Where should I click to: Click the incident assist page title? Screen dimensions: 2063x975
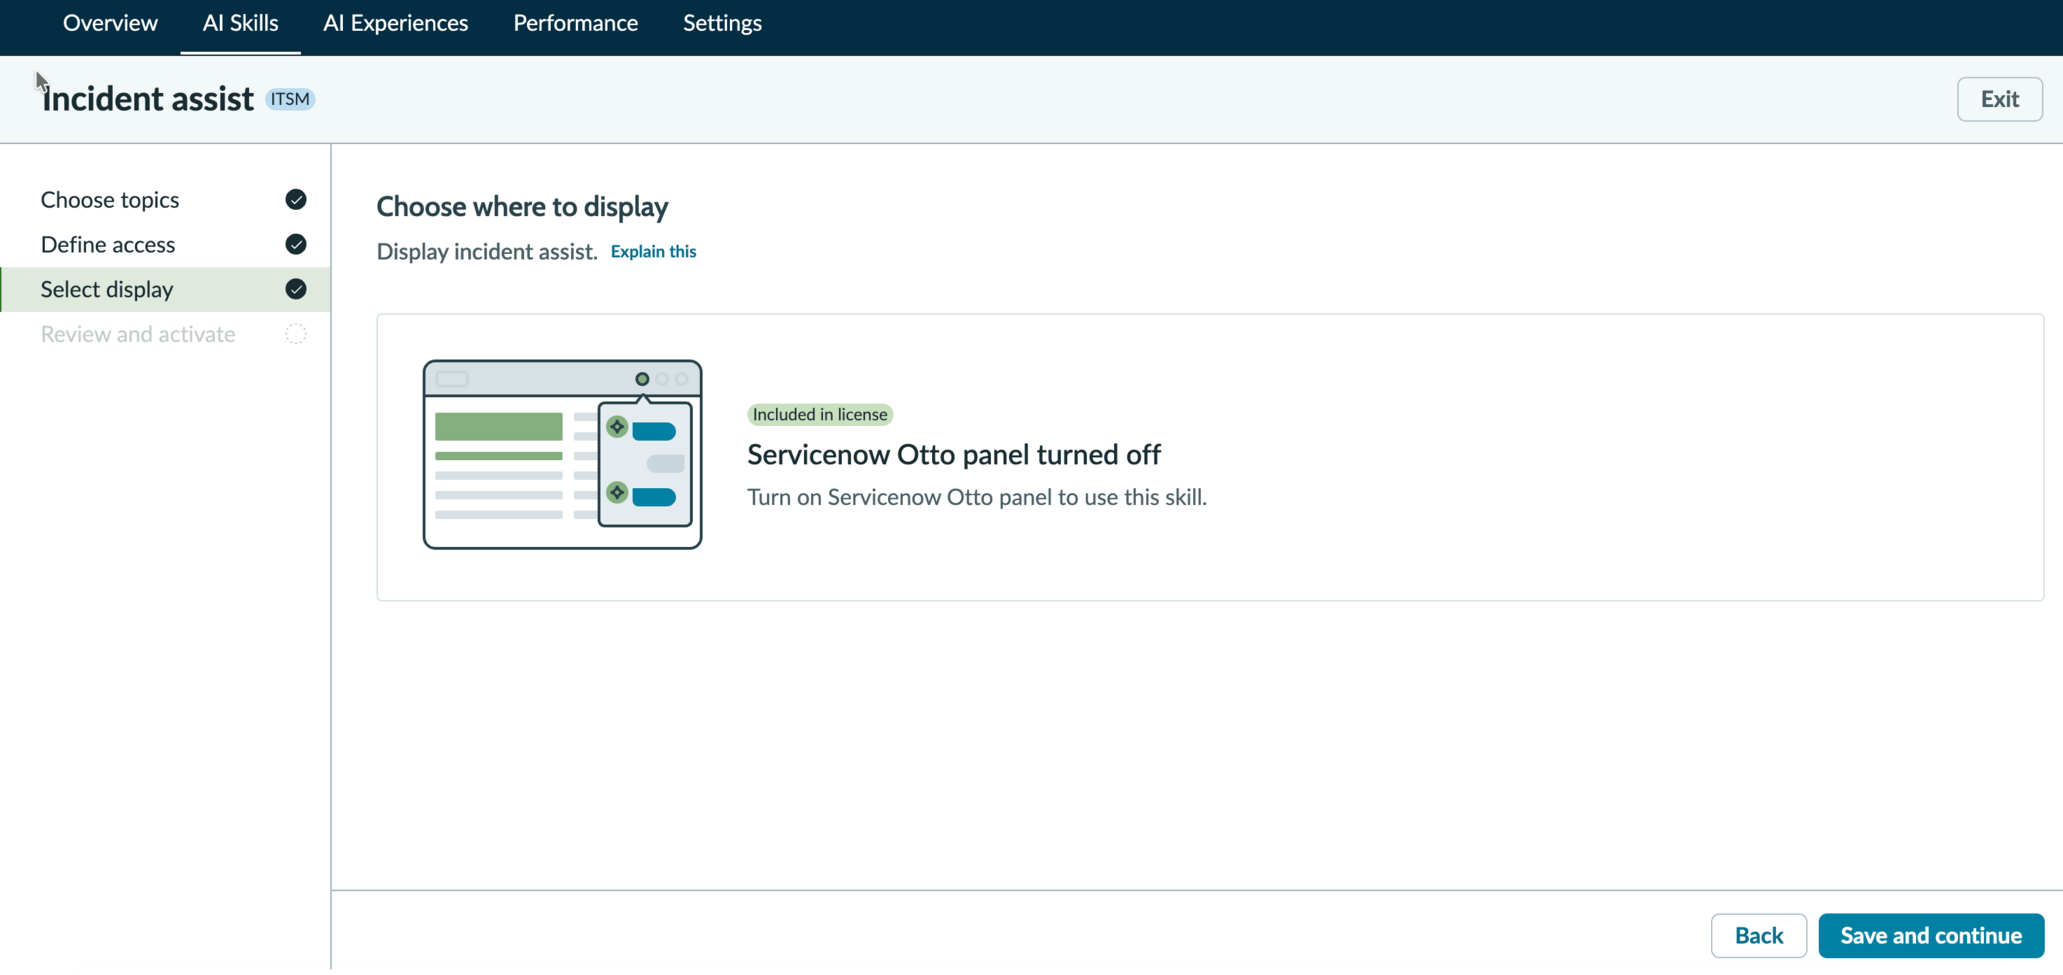(148, 99)
